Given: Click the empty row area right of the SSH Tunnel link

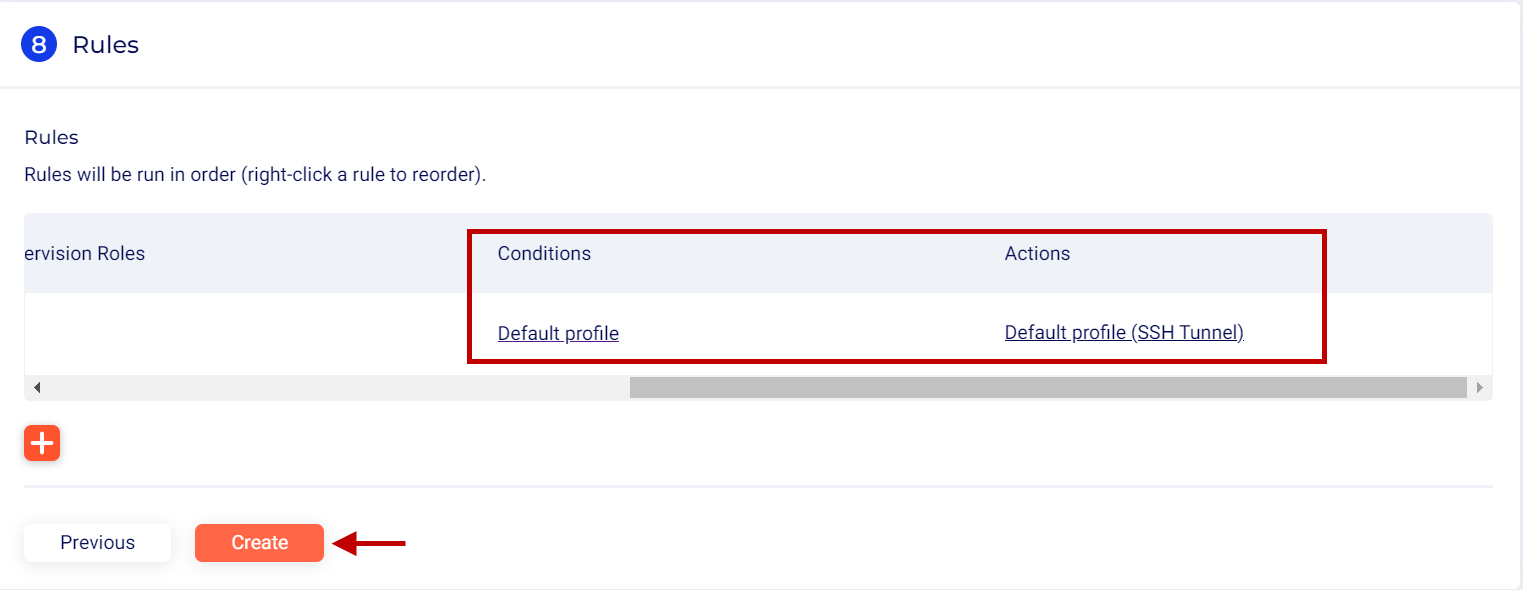Looking at the screenshot, I should pyautogui.click(x=1410, y=333).
